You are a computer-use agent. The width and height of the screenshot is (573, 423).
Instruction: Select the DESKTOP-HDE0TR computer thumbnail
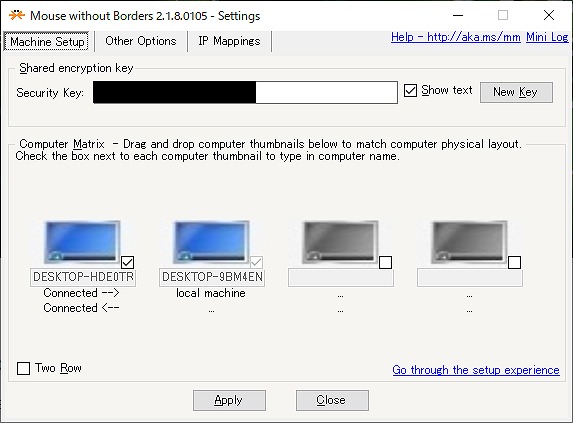[82, 242]
